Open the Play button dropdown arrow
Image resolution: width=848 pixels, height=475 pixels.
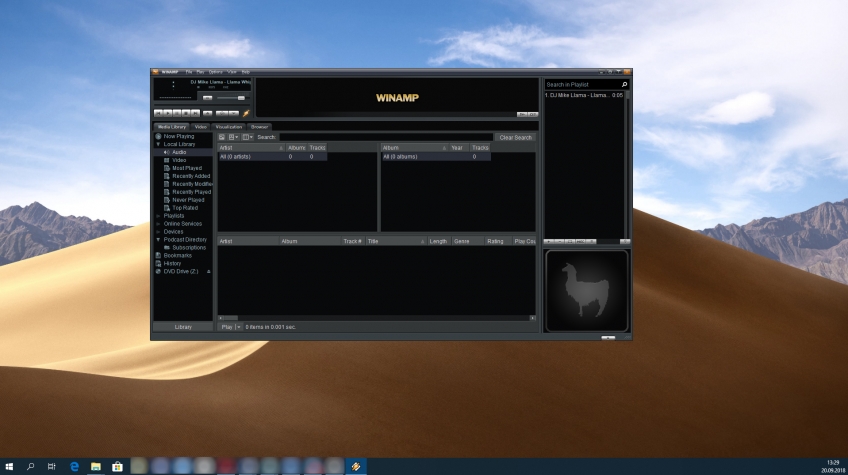(239, 327)
